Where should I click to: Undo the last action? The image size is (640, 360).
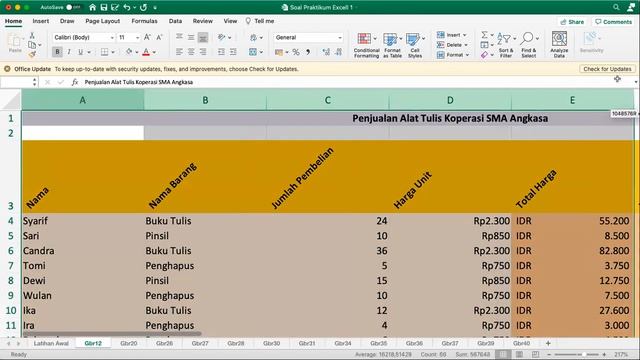127,7
